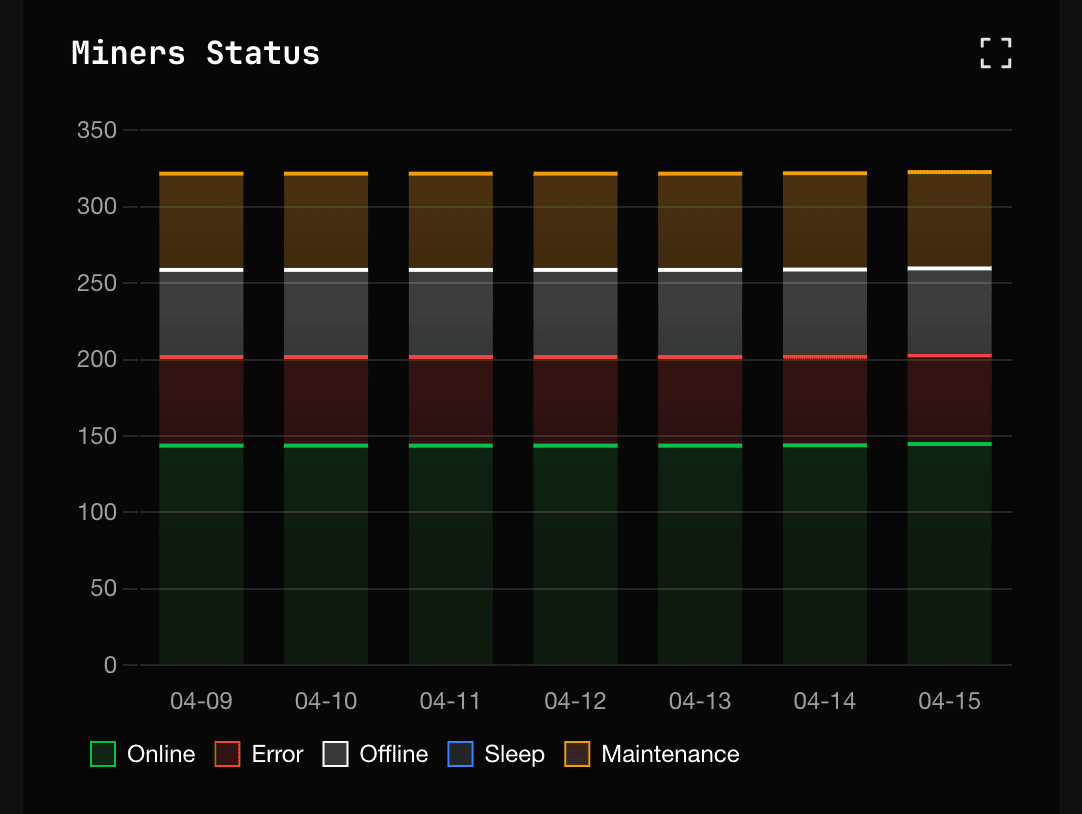Click the 04-10 x-axis label
Image resolution: width=1082 pixels, height=814 pixels.
[x=325, y=701]
